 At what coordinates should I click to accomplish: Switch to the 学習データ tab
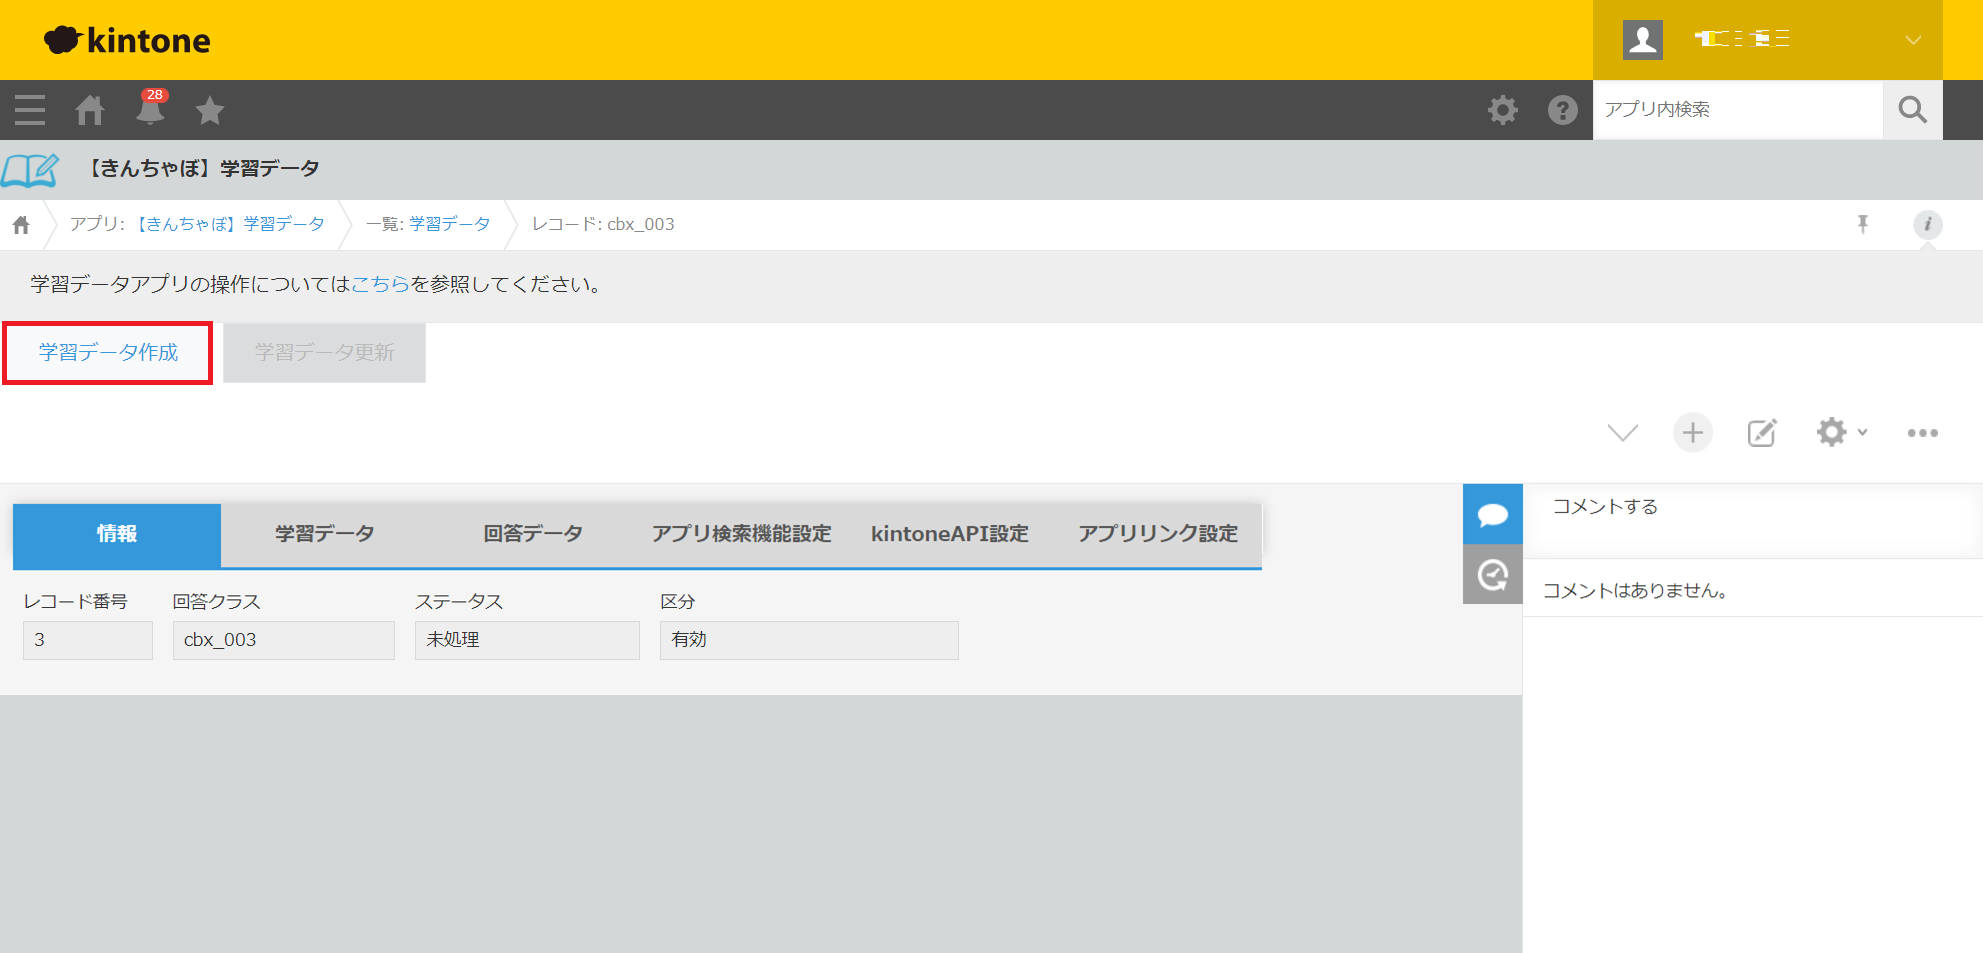point(324,534)
